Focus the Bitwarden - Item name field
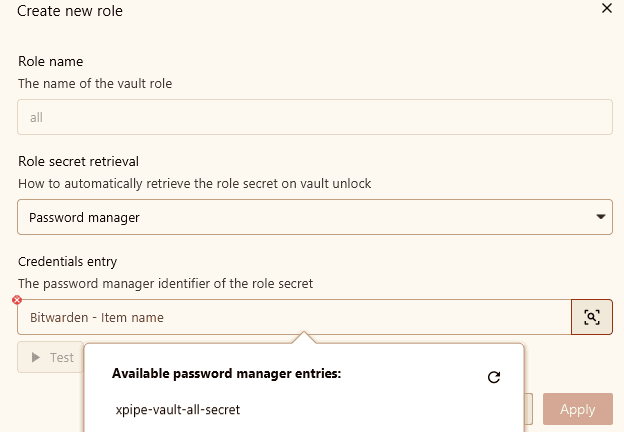 [x=294, y=317]
